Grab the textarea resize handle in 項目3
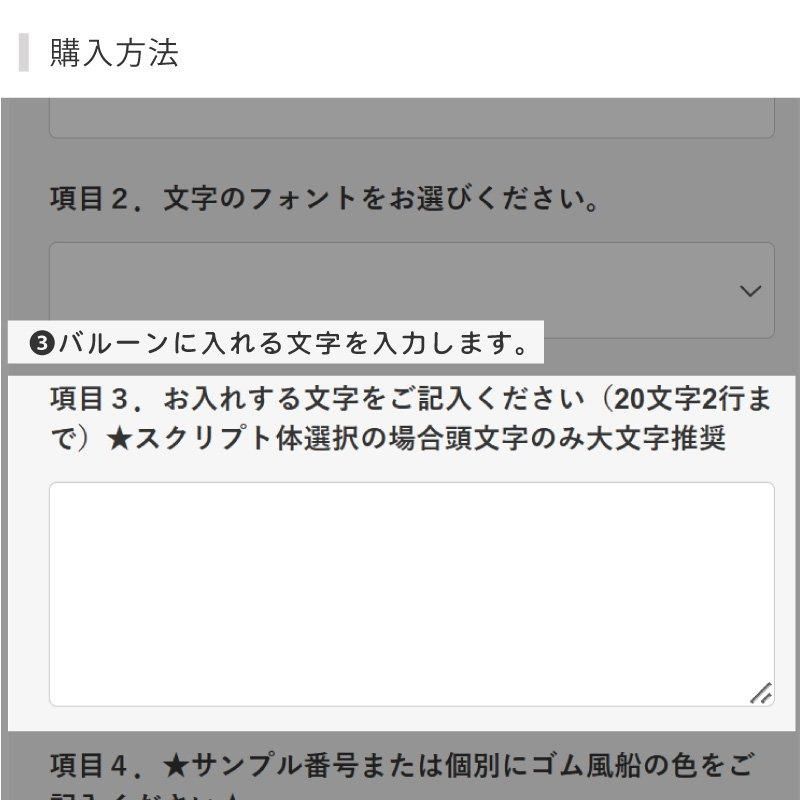Image resolution: width=800 pixels, height=800 pixels. 761,693
